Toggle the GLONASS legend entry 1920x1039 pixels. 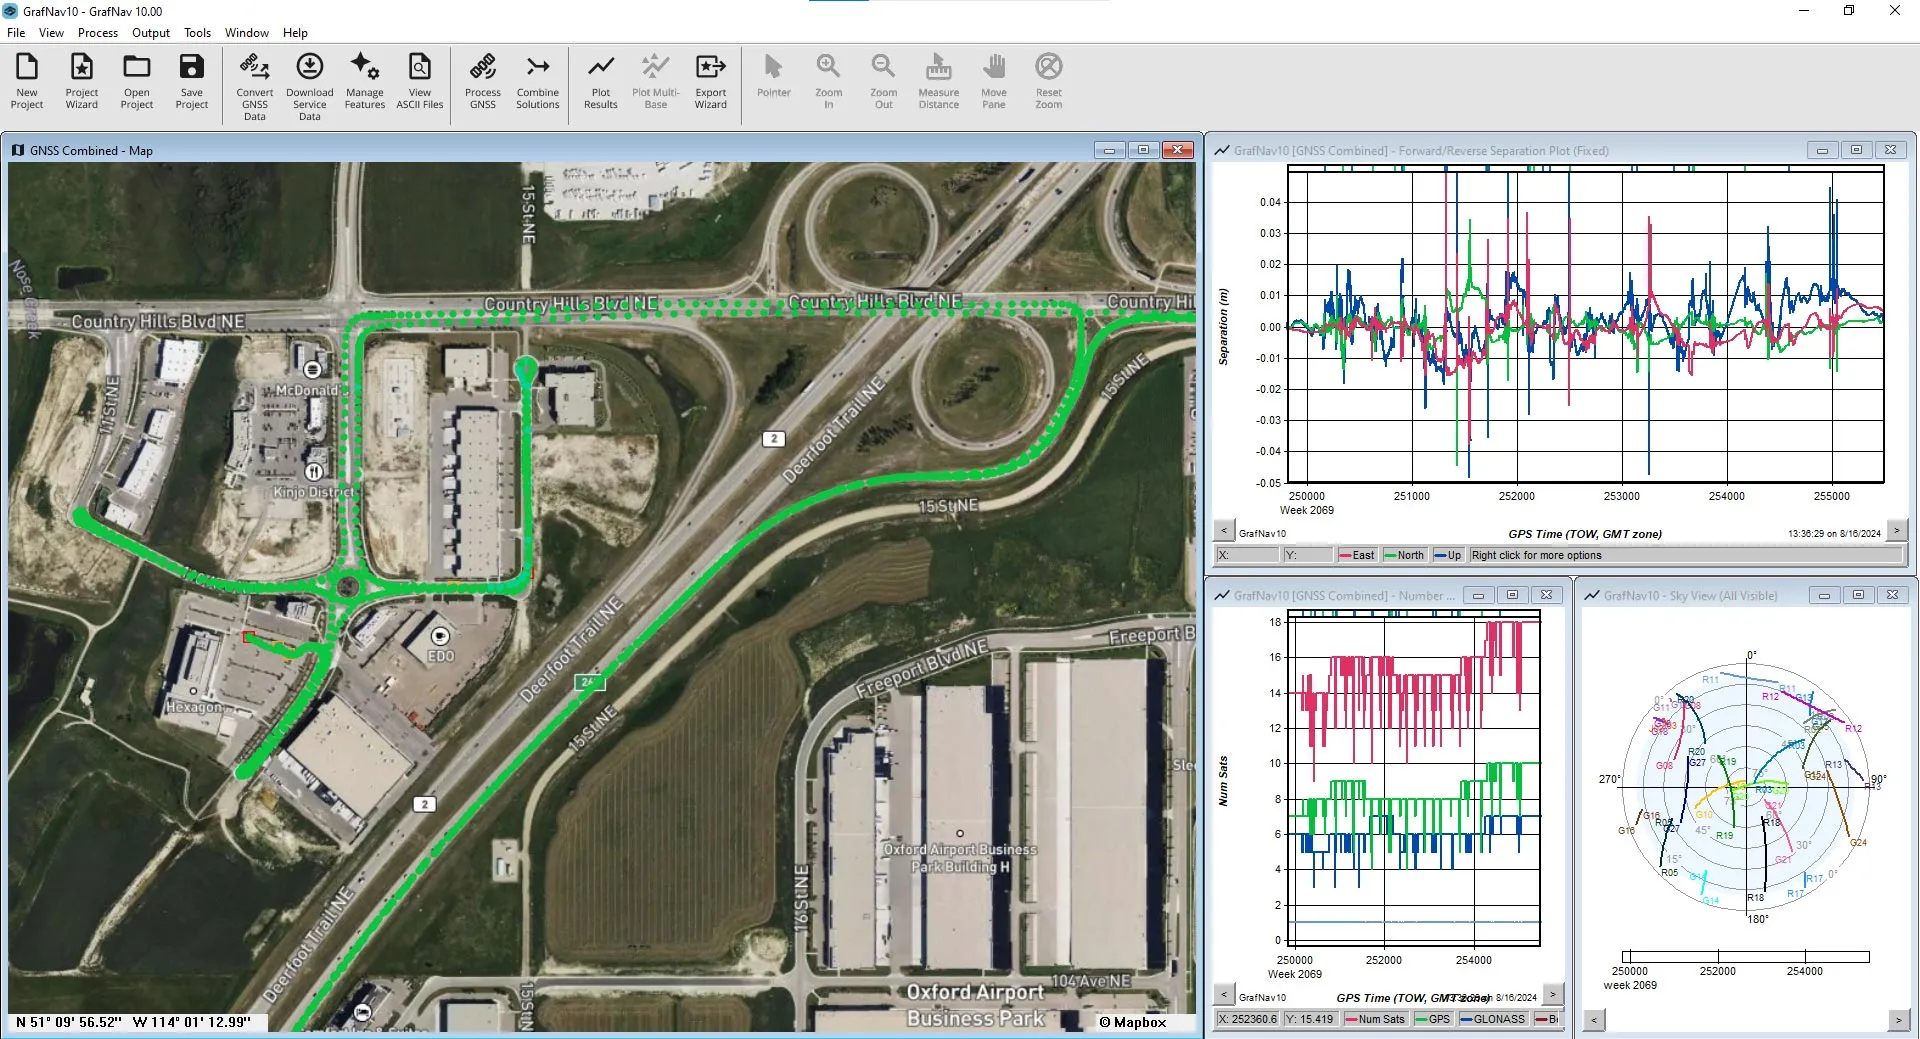point(1493,1019)
